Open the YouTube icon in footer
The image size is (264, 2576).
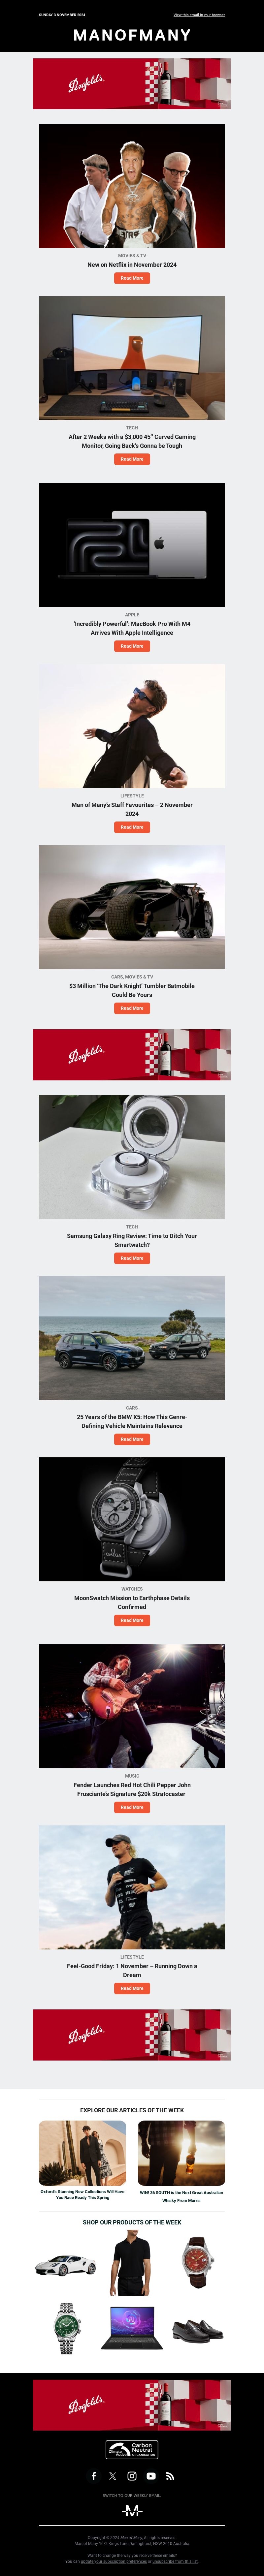click(x=151, y=2476)
